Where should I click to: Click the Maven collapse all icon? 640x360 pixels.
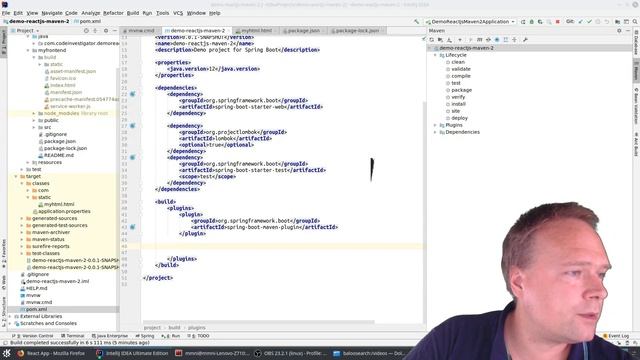[x=514, y=40]
